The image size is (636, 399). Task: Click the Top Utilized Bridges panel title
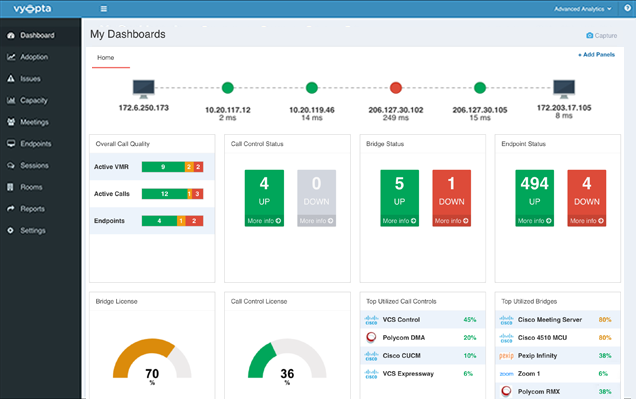point(529,302)
